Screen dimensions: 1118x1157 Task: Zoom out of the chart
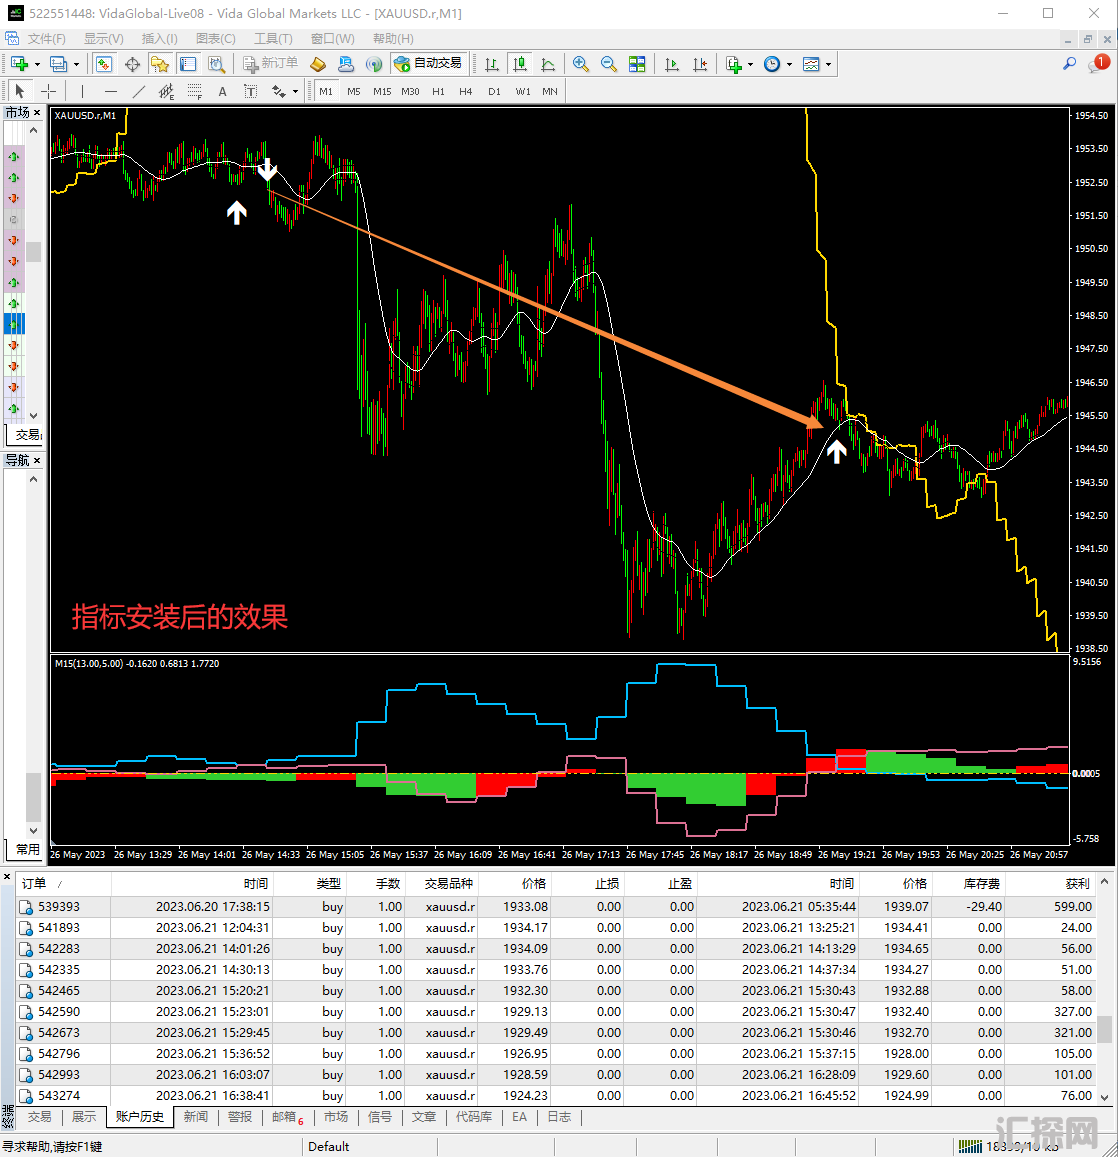pyautogui.click(x=609, y=64)
